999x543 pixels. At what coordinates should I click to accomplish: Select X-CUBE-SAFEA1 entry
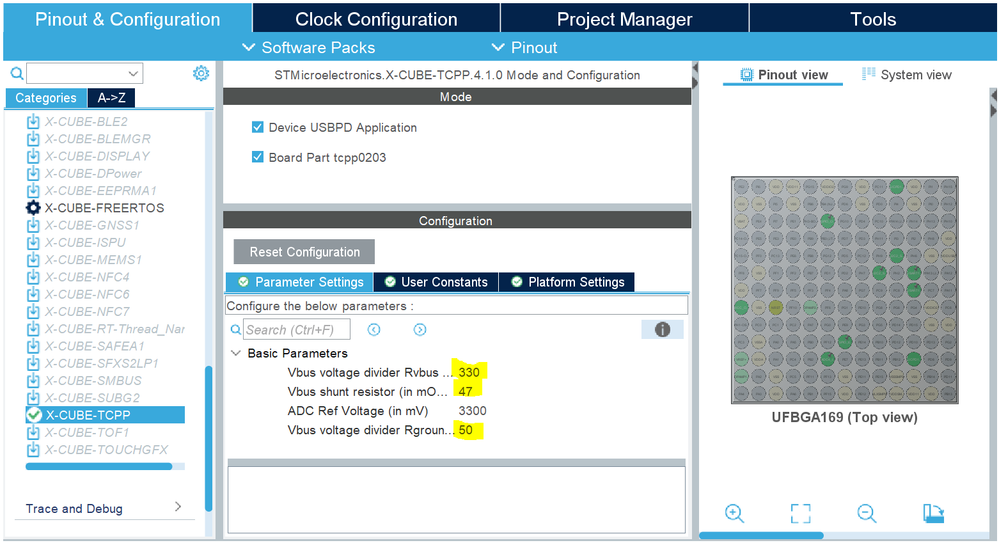[x=95, y=346]
